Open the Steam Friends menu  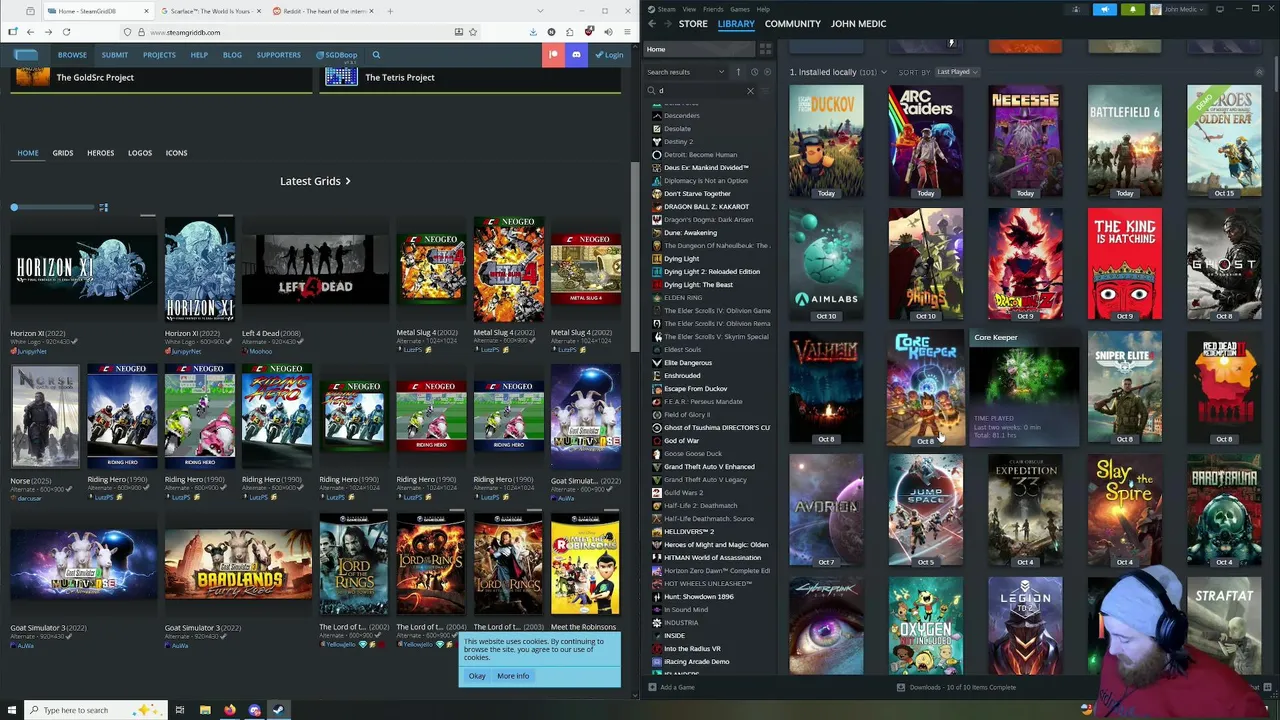coord(713,9)
